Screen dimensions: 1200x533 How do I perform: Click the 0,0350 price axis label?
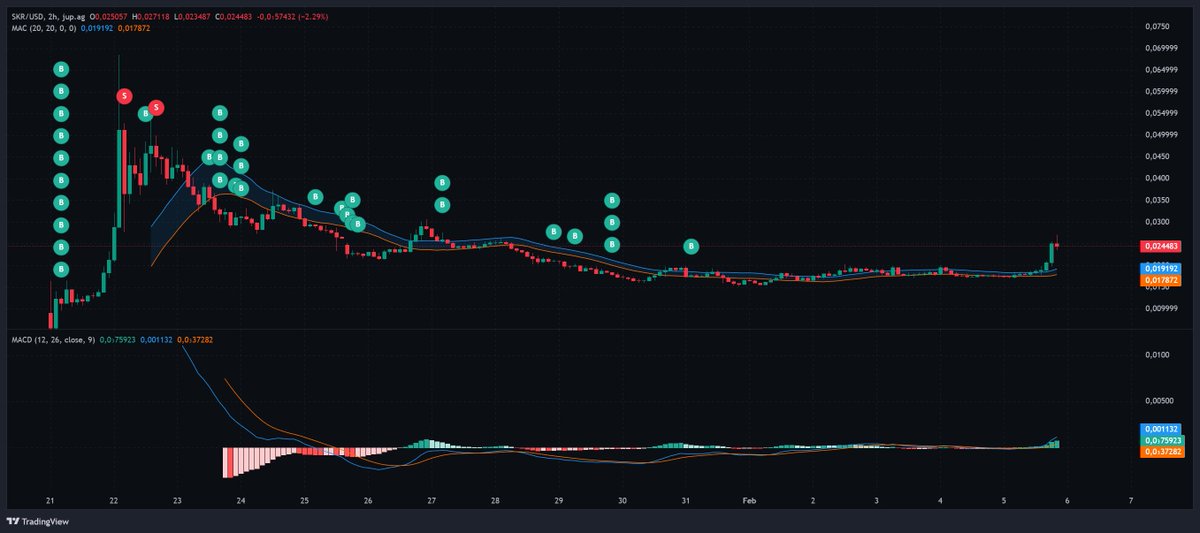tap(1156, 200)
